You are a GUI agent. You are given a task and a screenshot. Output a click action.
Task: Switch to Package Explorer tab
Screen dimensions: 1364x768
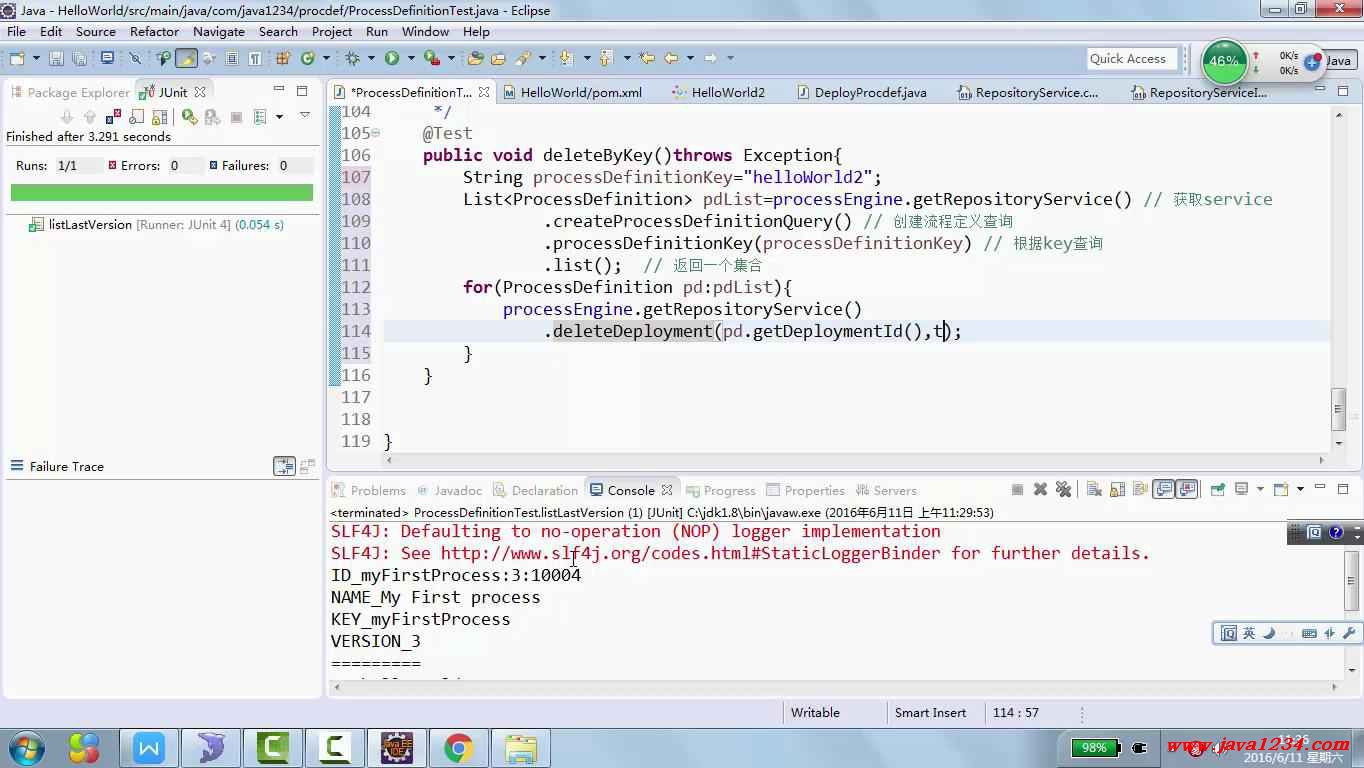click(x=69, y=92)
